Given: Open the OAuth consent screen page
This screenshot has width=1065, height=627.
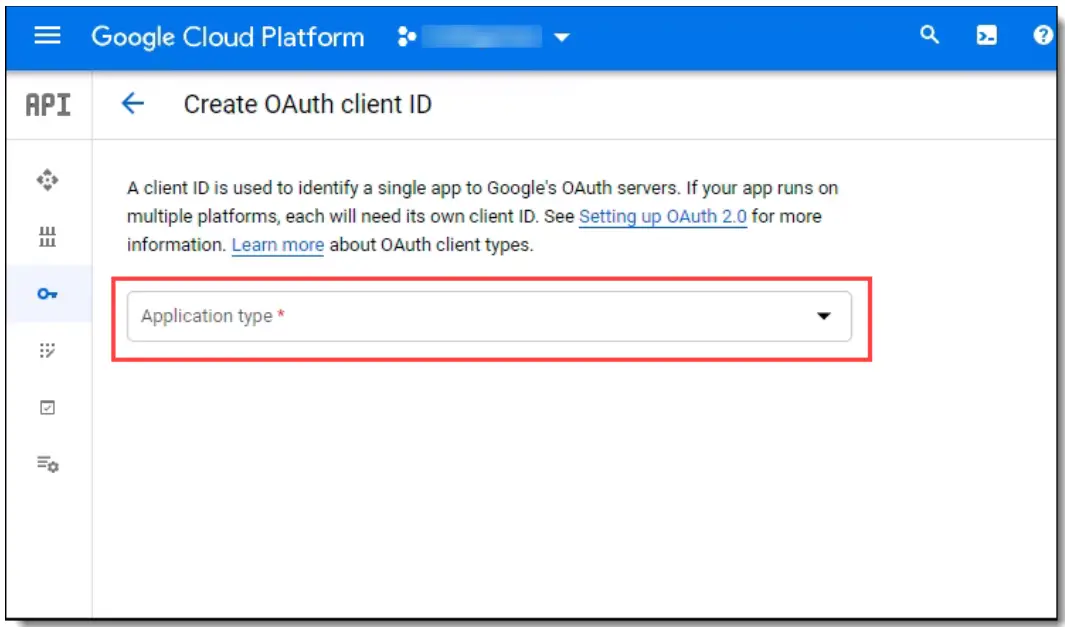Looking at the screenshot, I should (47, 351).
